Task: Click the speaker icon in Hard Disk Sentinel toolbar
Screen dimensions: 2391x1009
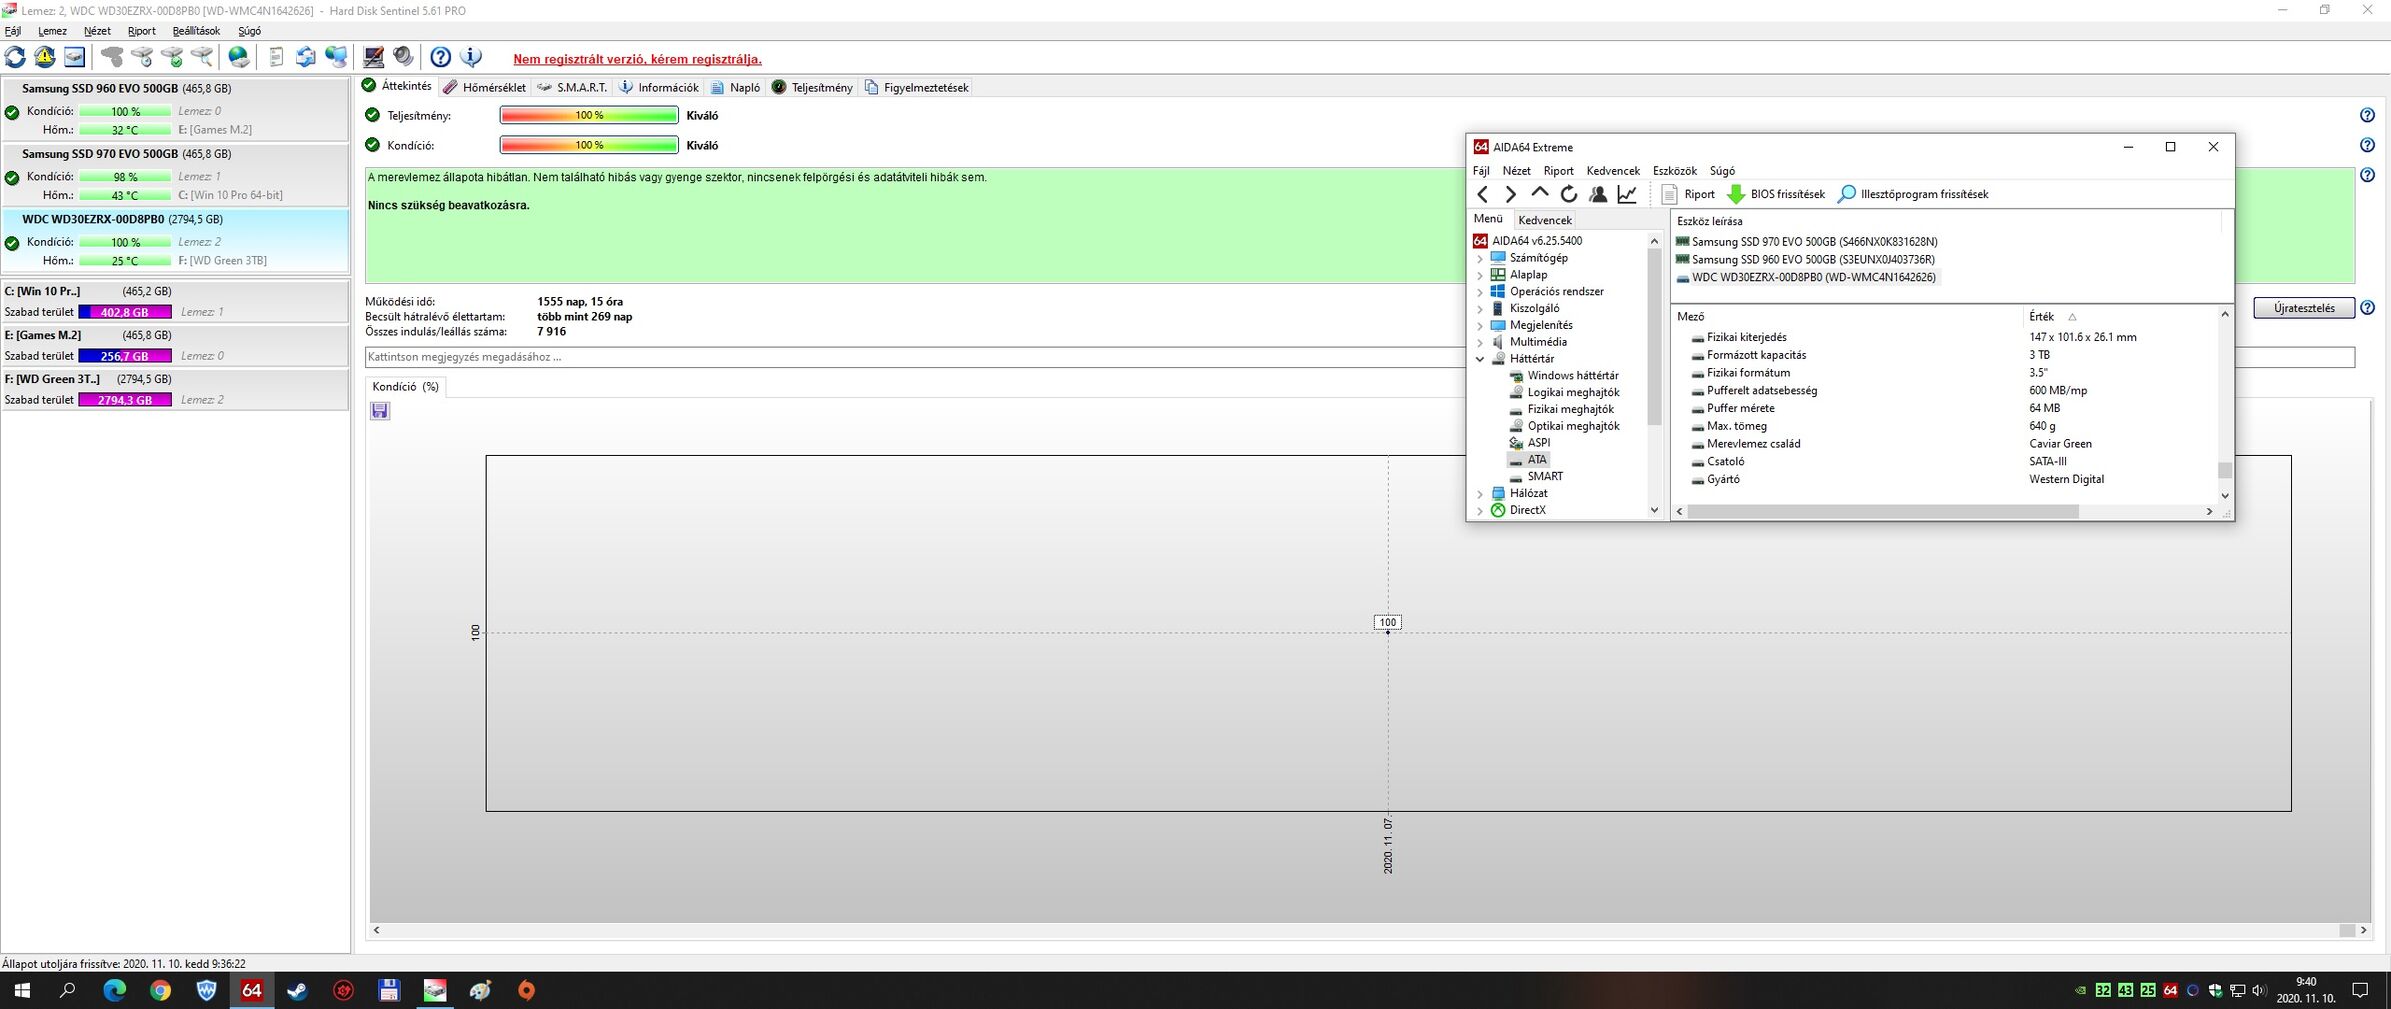Action: pos(403,57)
